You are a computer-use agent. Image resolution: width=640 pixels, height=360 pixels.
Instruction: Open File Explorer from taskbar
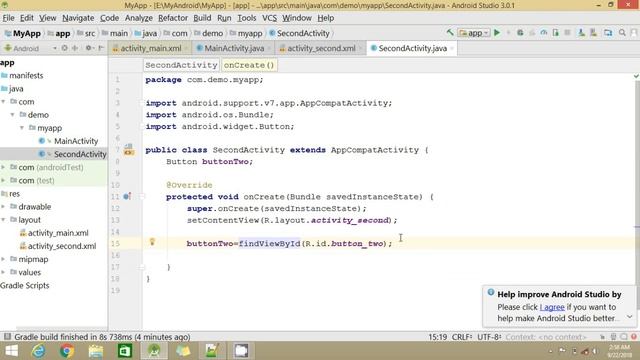click(96, 351)
